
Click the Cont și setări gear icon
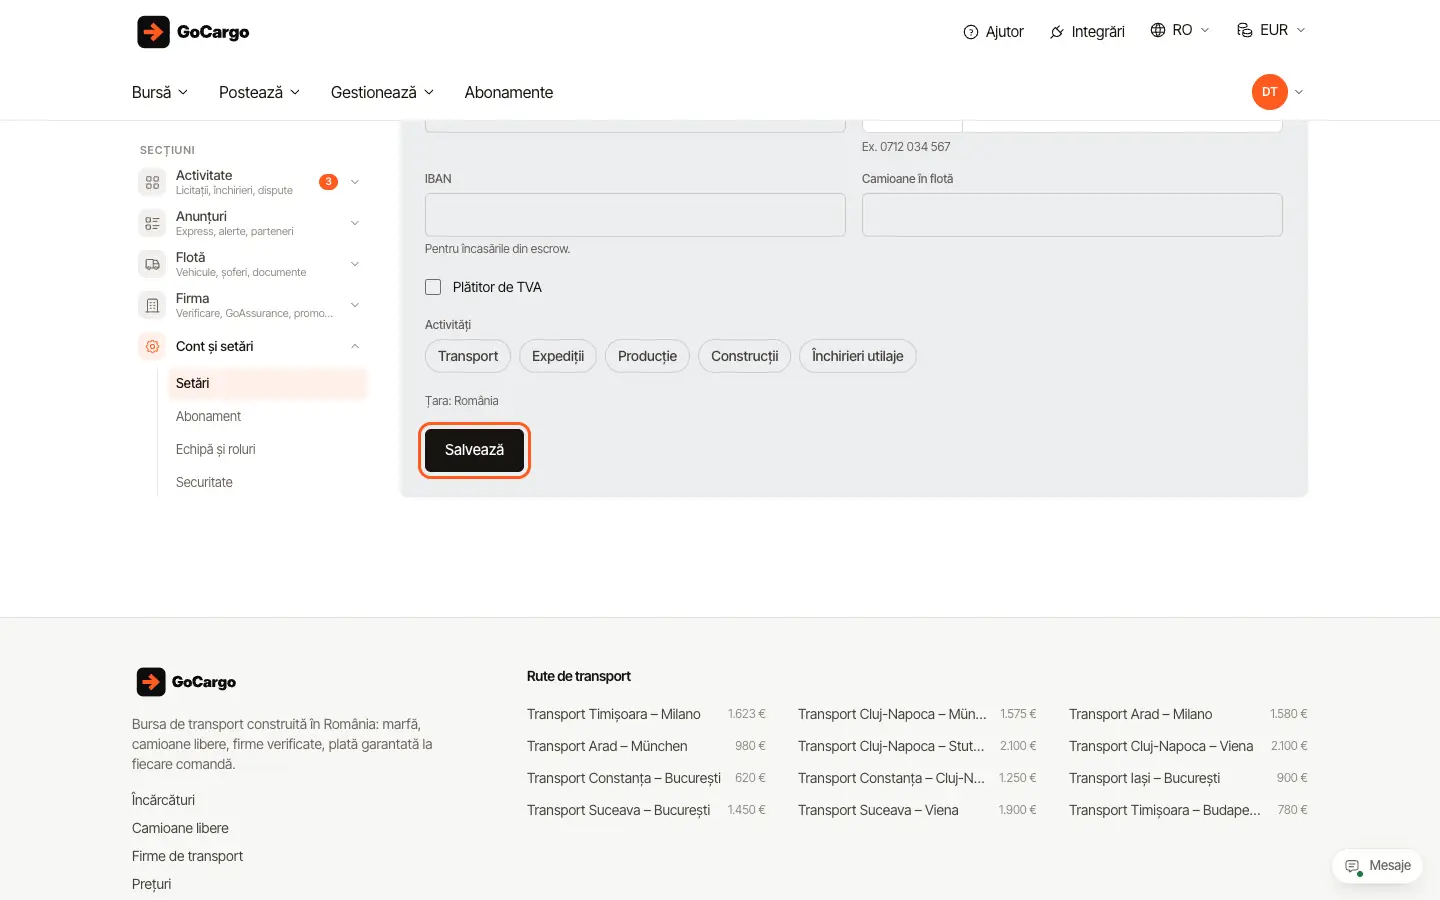tap(152, 346)
